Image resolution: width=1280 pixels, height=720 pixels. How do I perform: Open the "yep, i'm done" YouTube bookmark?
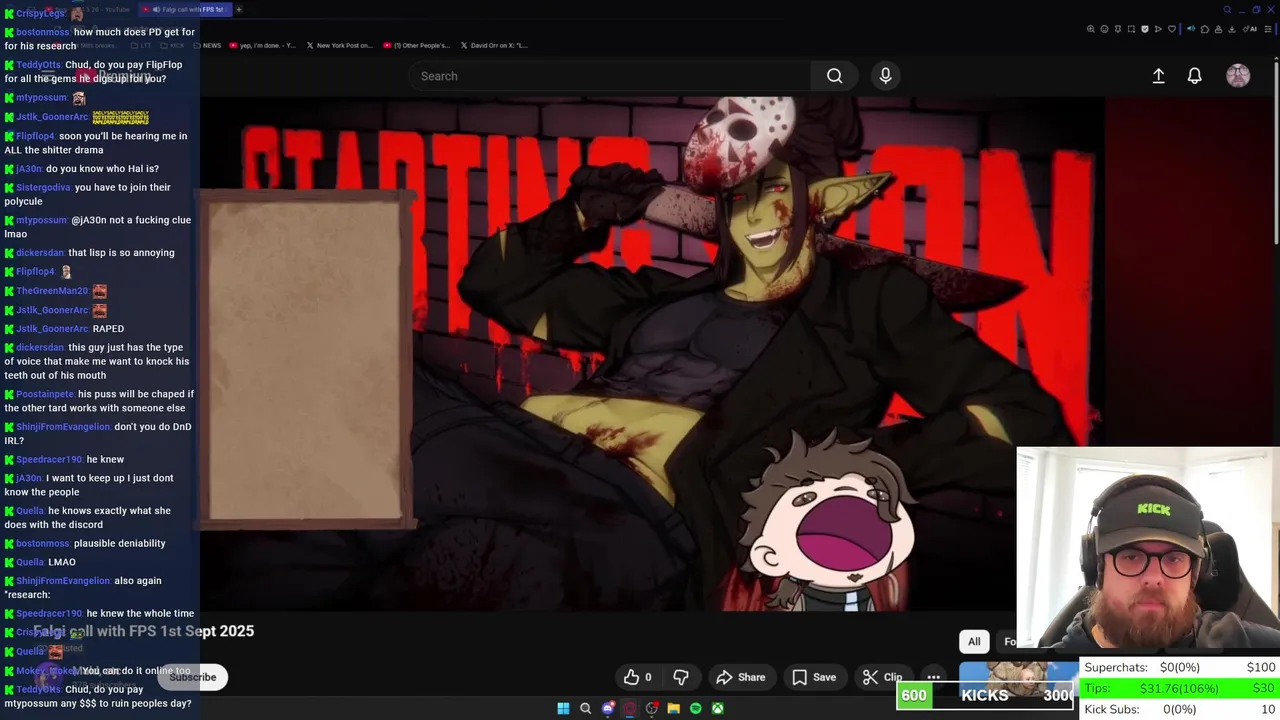click(262, 45)
